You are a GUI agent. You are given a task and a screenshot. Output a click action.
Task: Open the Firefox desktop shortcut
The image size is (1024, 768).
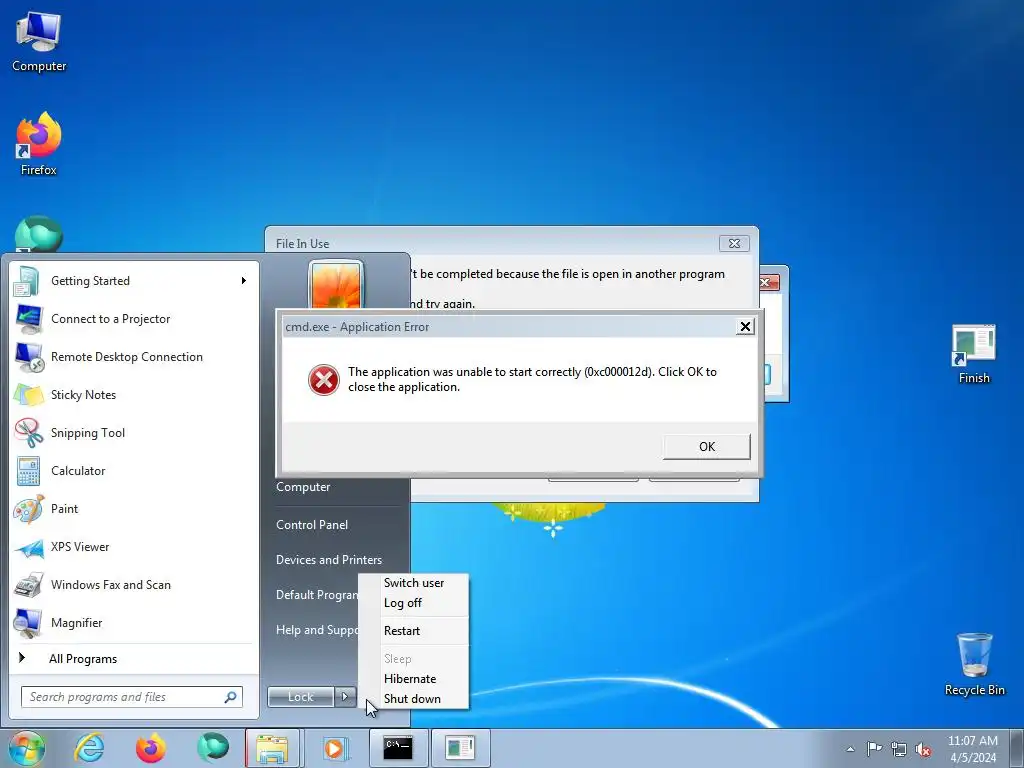39,144
